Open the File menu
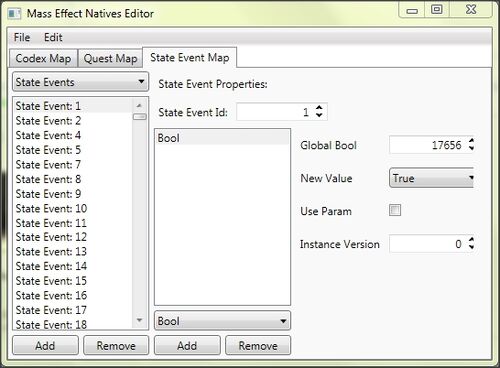500x368 pixels. click(x=22, y=37)
